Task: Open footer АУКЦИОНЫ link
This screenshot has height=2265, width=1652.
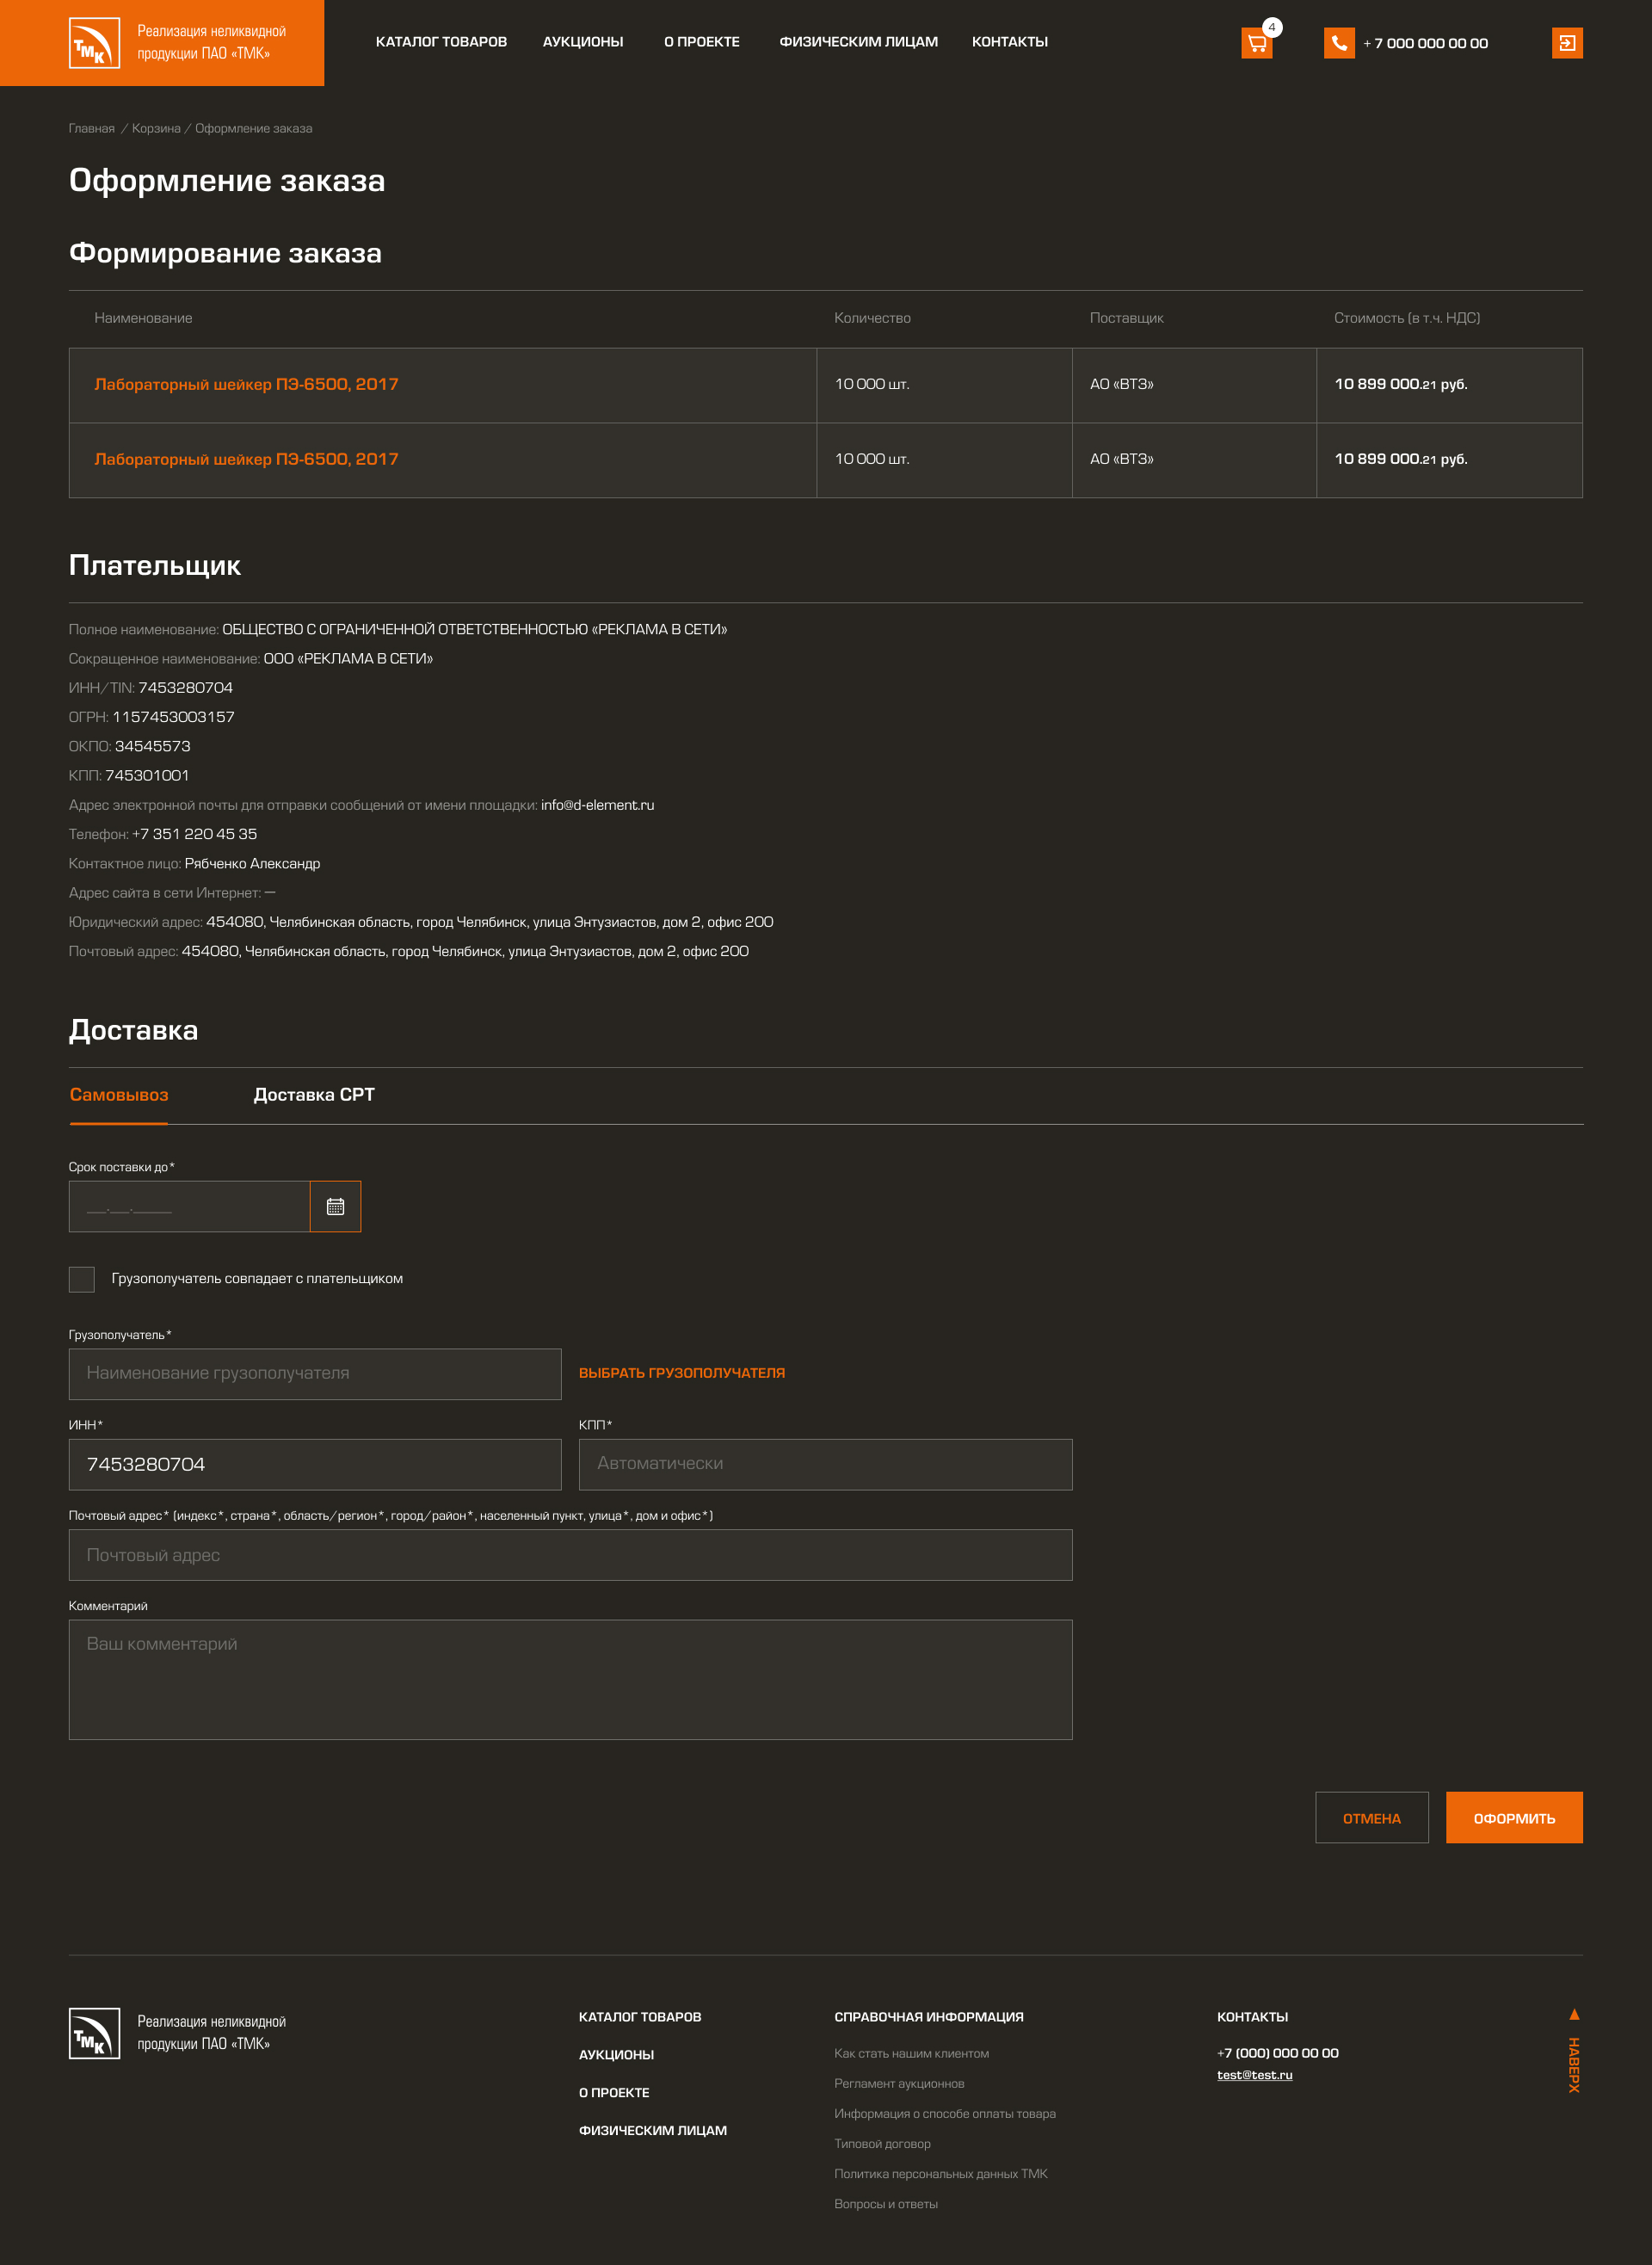Action: [x=616, y=2055]
